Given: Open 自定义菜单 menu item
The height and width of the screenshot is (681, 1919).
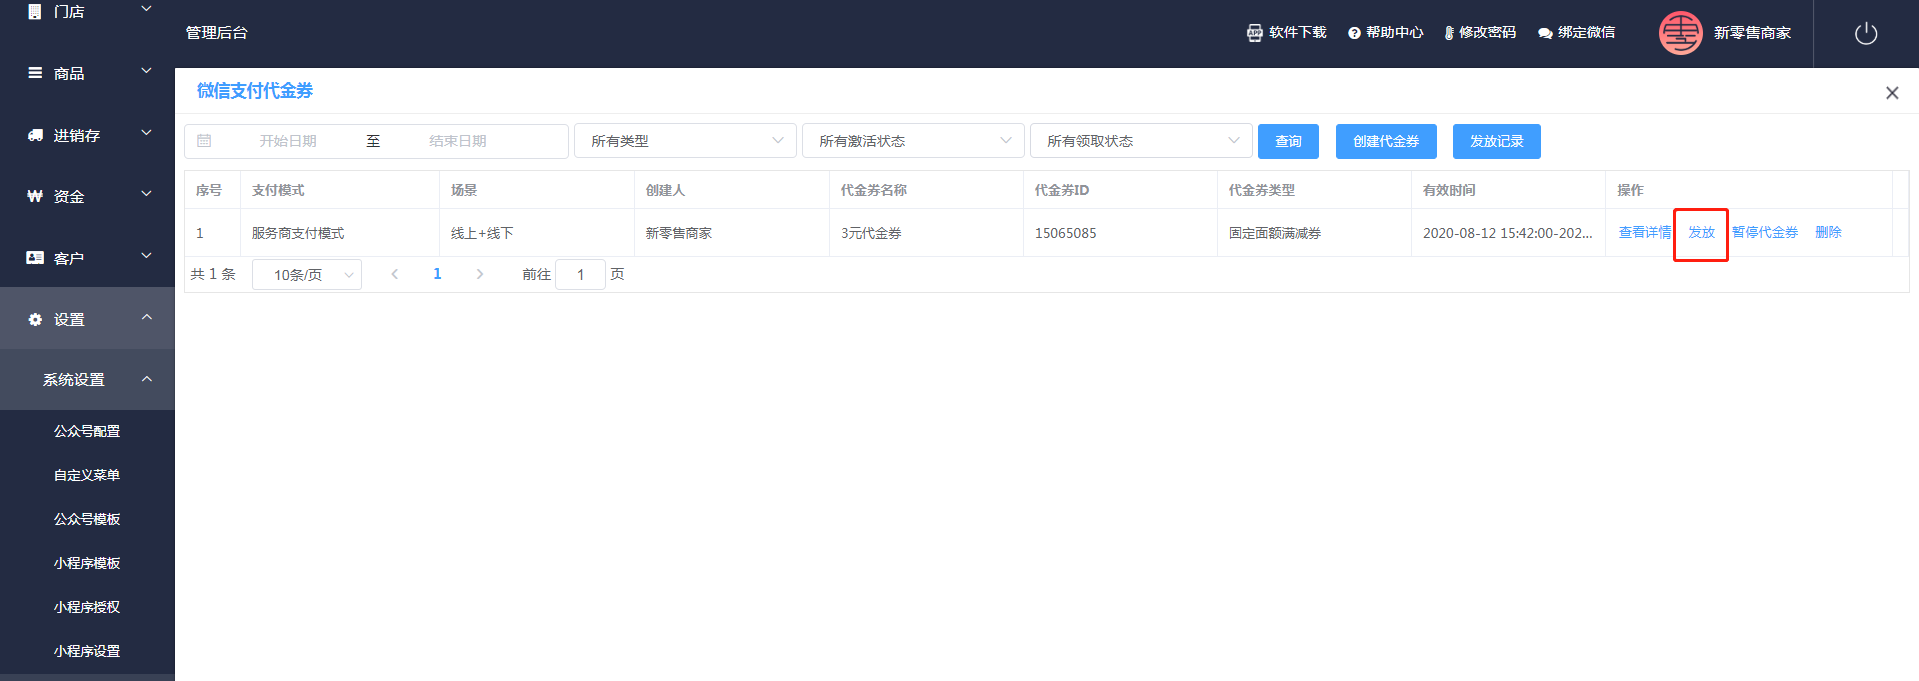Looking at the screenshot, I should pos(87,475).
